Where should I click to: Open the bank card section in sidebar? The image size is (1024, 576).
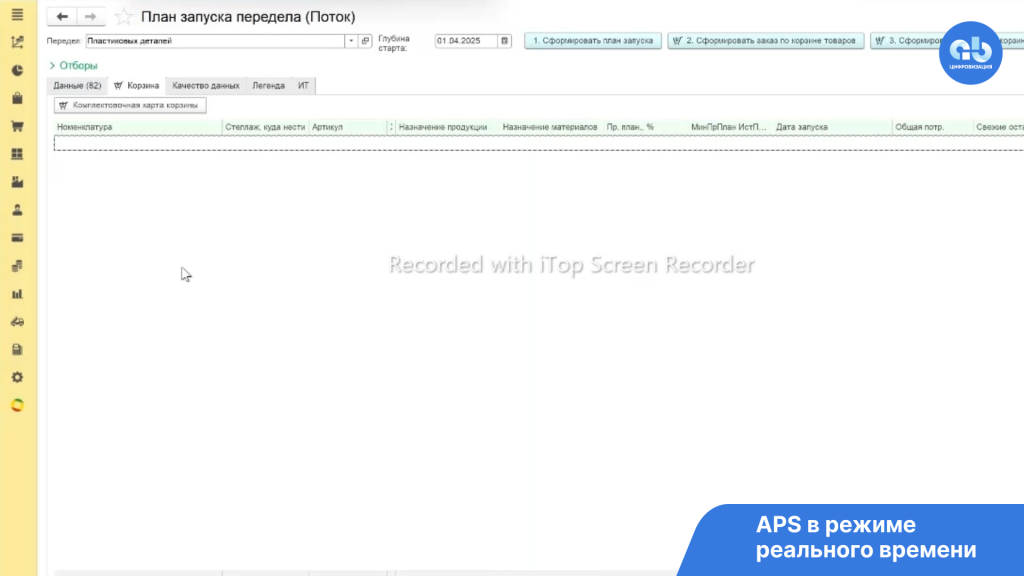coord(18,238)
